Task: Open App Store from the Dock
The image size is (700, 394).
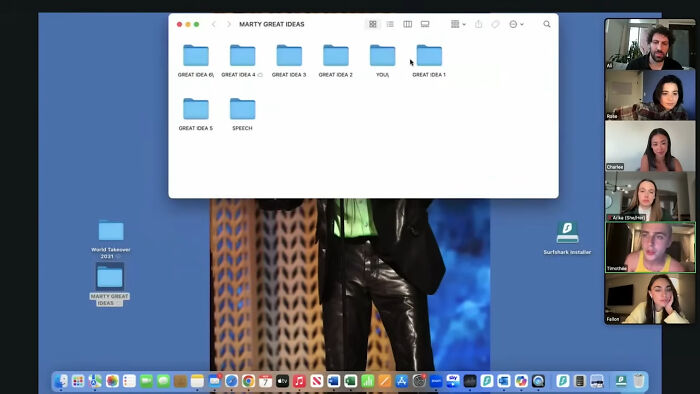Action: tap(402, 381)
